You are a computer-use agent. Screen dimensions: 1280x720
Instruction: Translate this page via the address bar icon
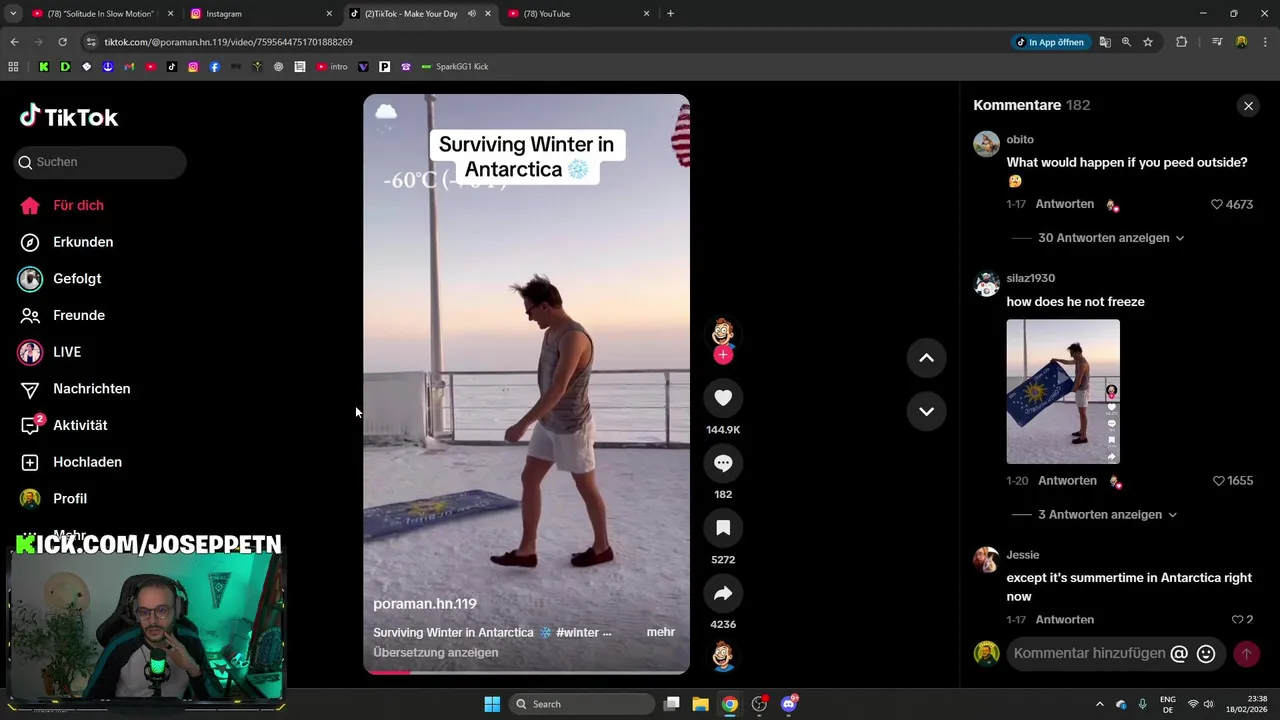(x=1105, y=42)
